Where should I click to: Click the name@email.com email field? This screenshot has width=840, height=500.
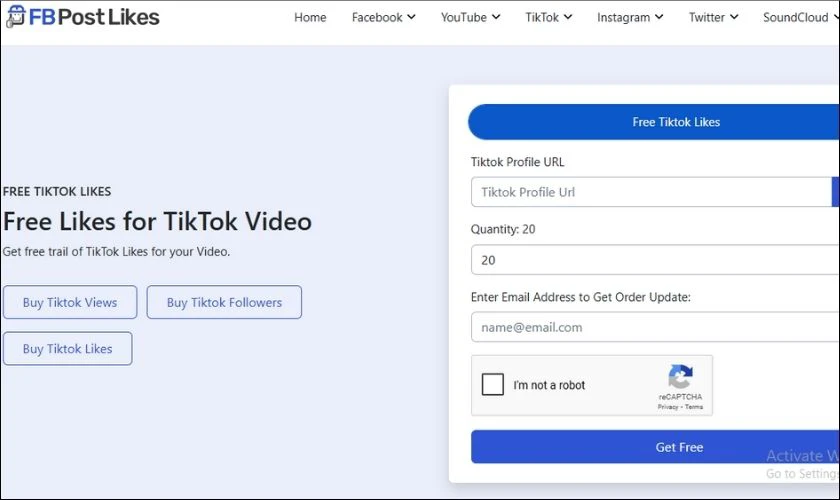point(655,327)
